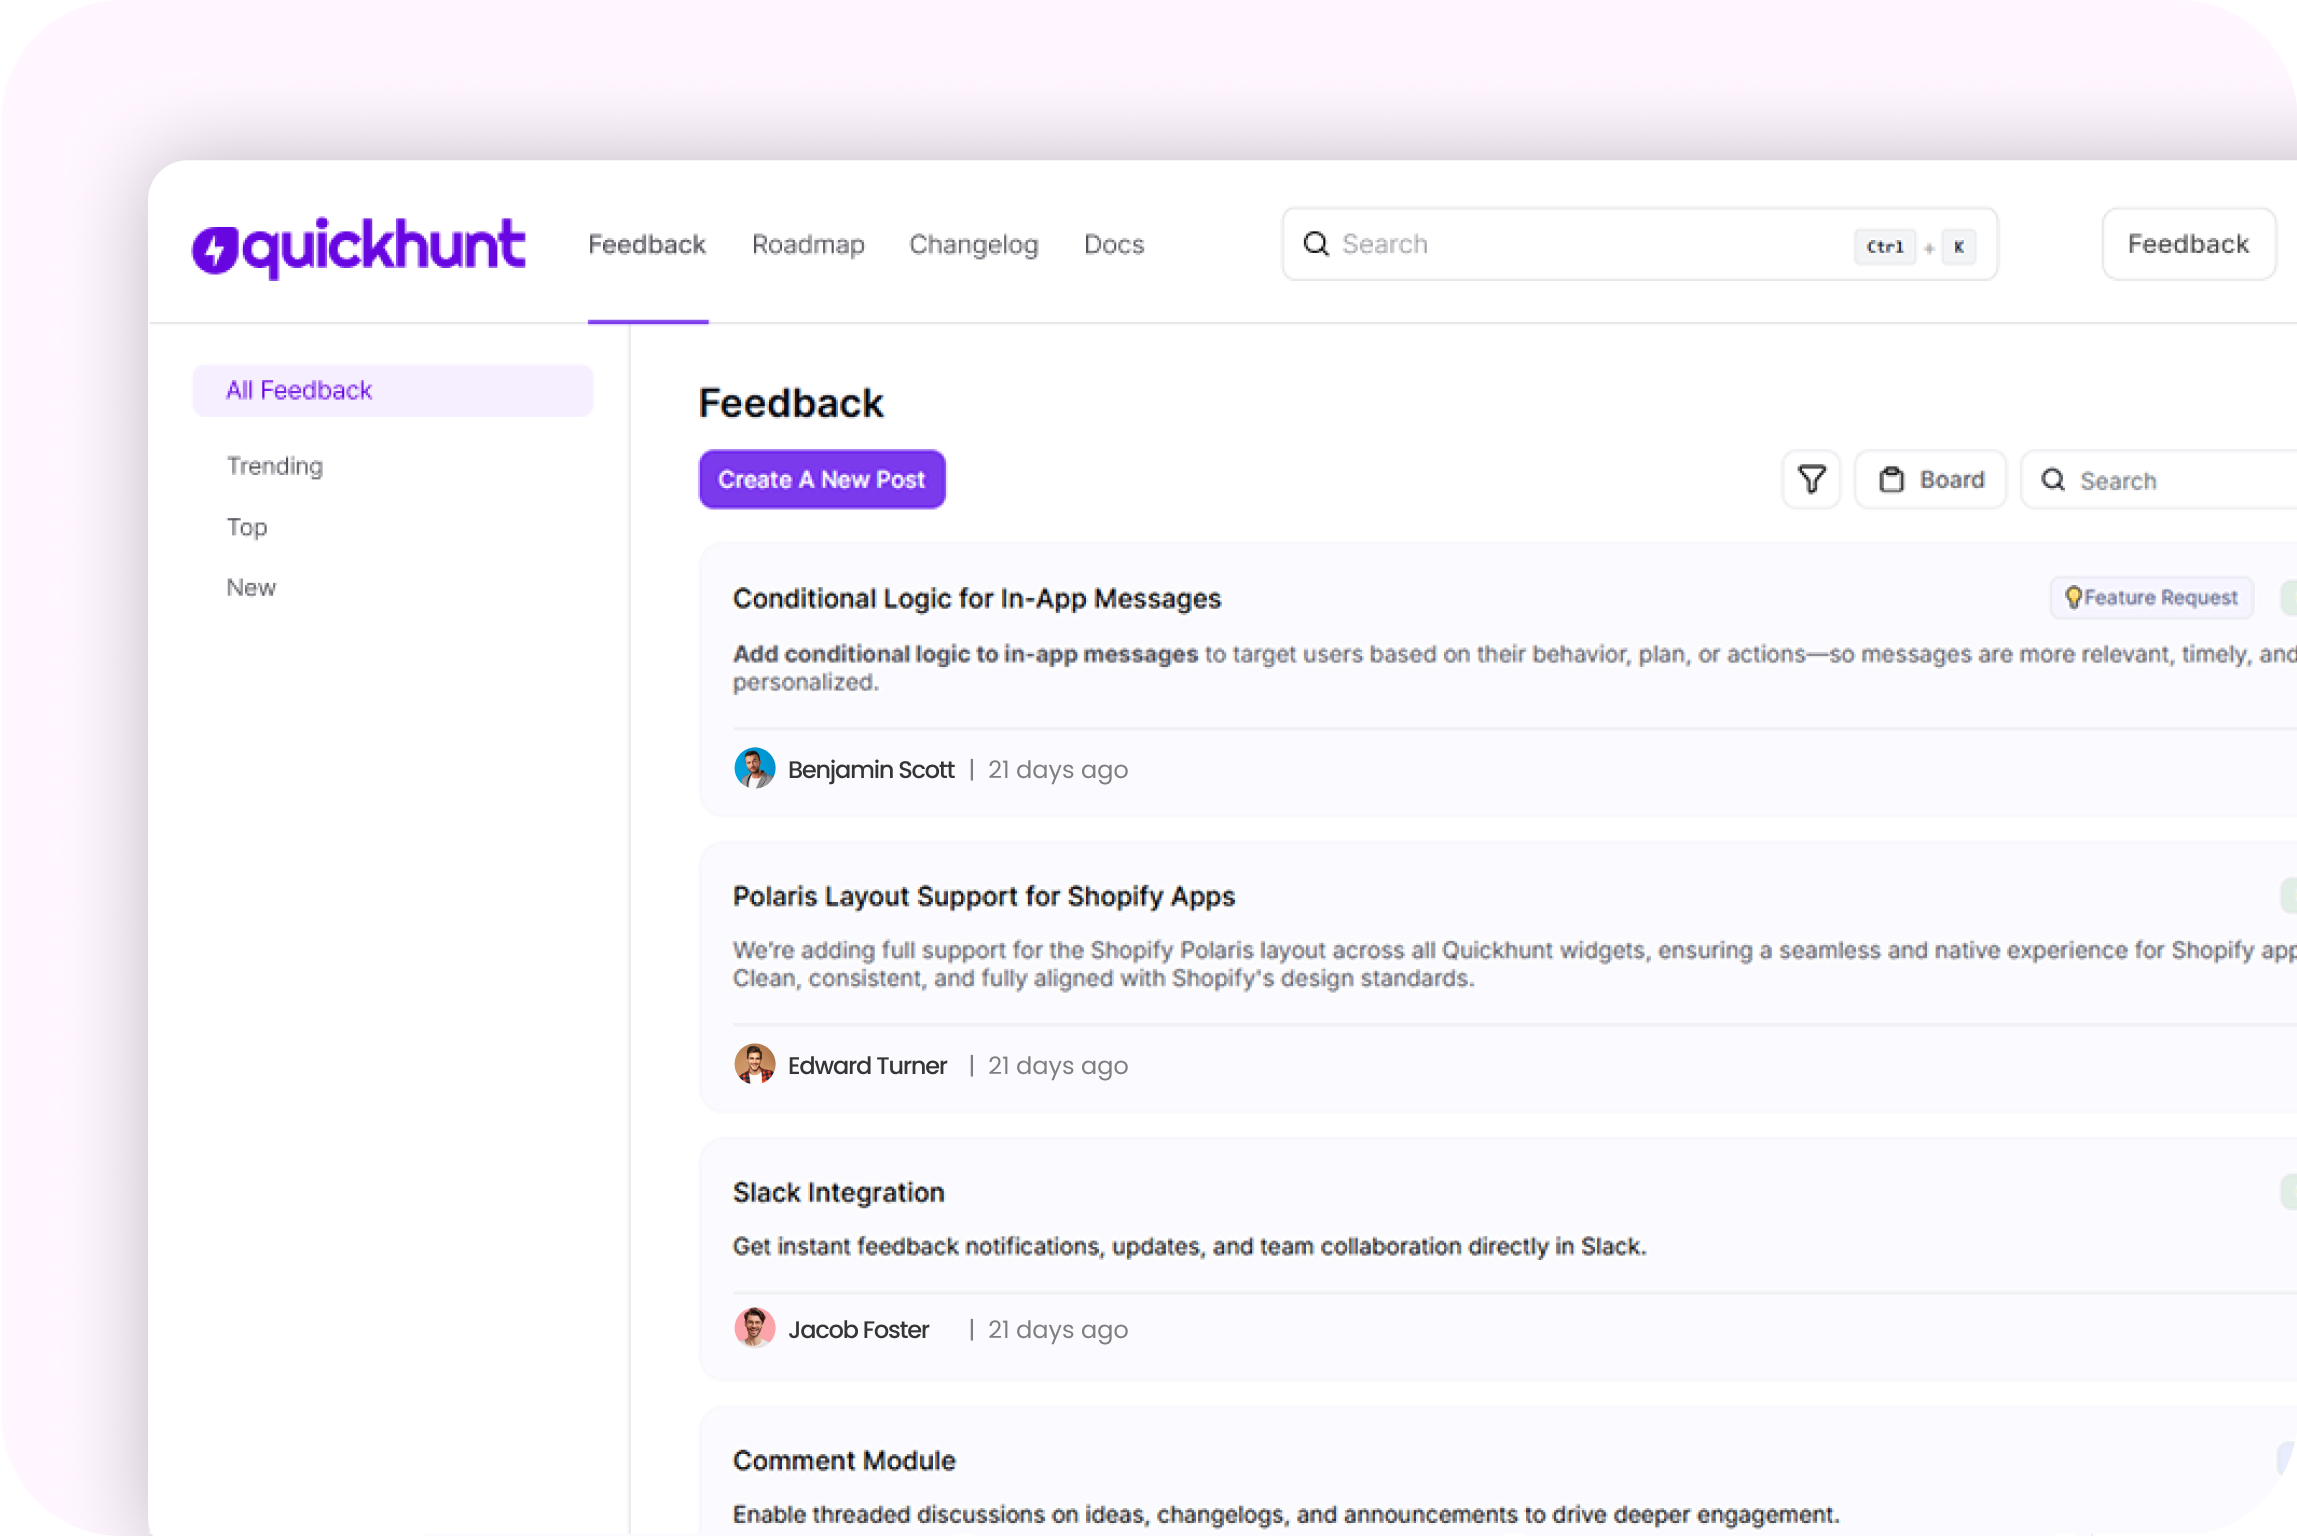
Task: Click the Feedback button at top right
Action: (x=2188, y=244)
